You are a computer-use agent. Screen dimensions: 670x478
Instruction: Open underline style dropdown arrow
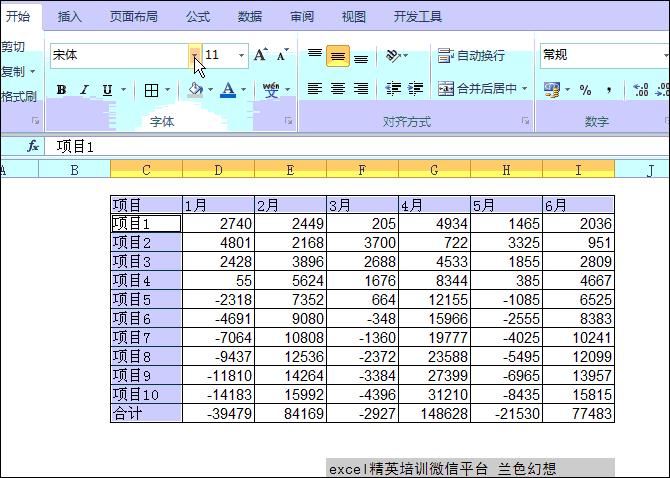click(x=123, y=90)
